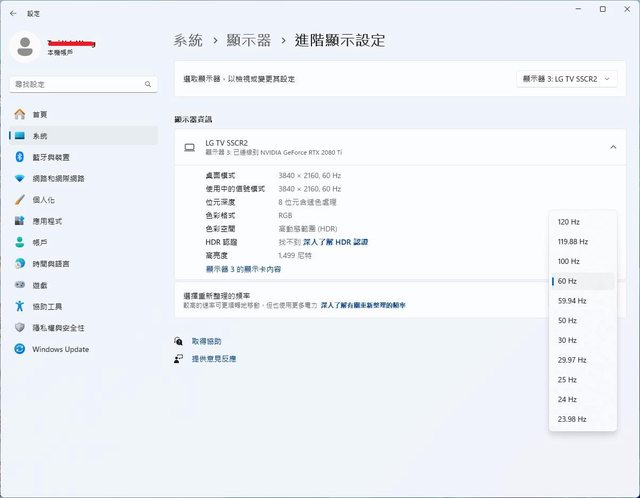The width and height of the screenshot is (640, 498).
Task: Open the Accessibility icon in sidebar
Action: (x=19, y=306)
